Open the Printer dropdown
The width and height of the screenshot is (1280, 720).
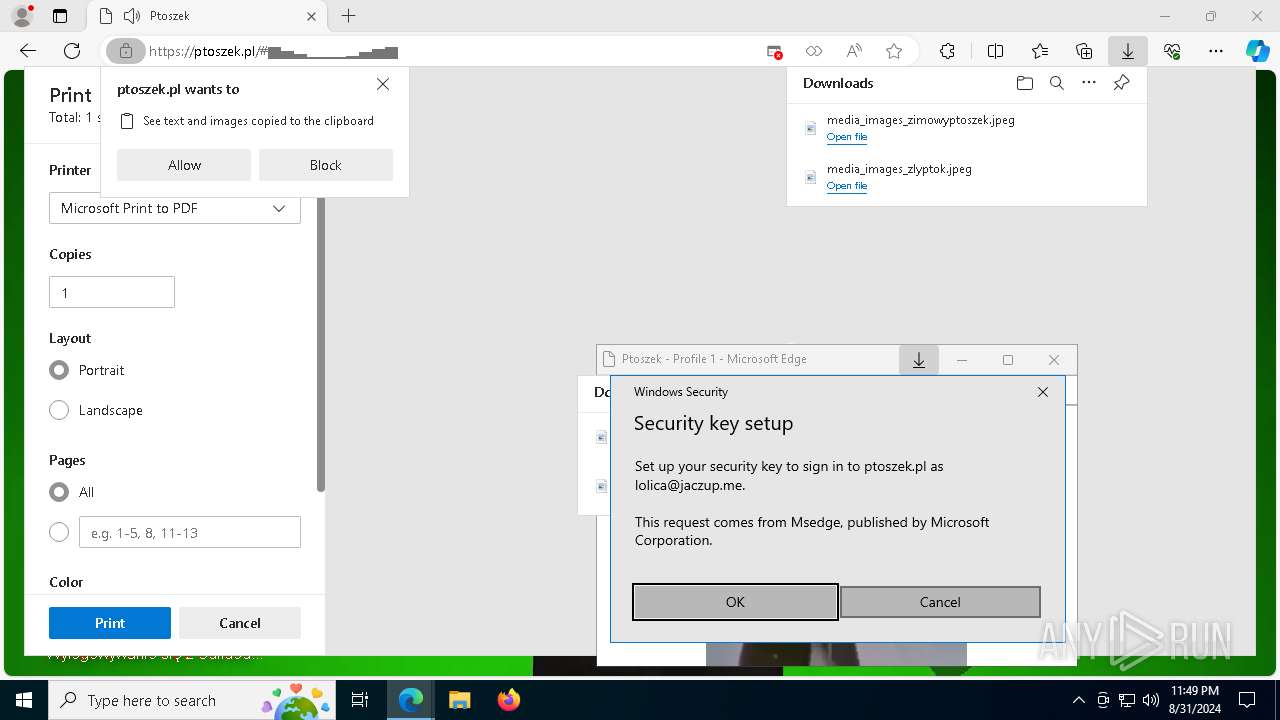[x=175, y=208]
